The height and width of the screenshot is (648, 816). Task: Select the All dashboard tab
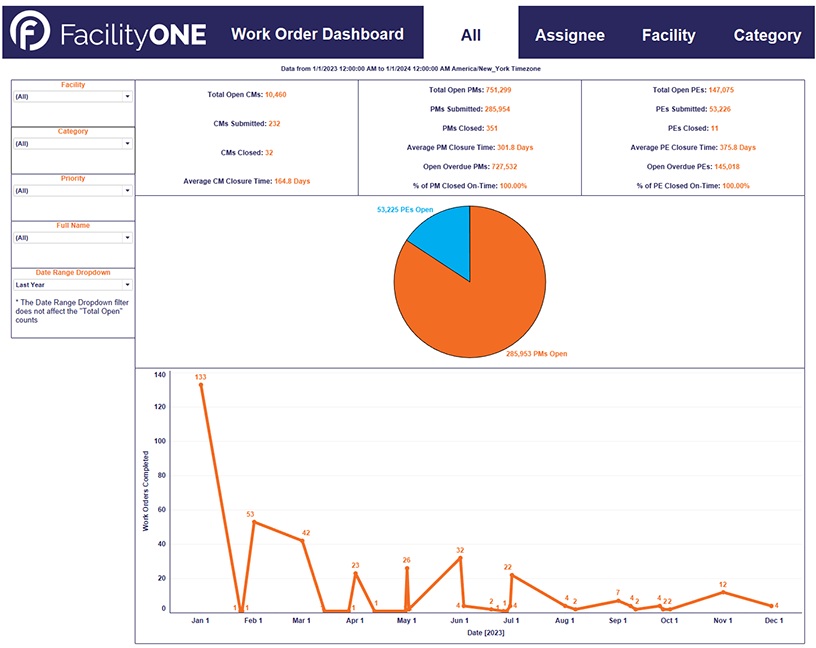pyautogui.click(x=470, y=33)
